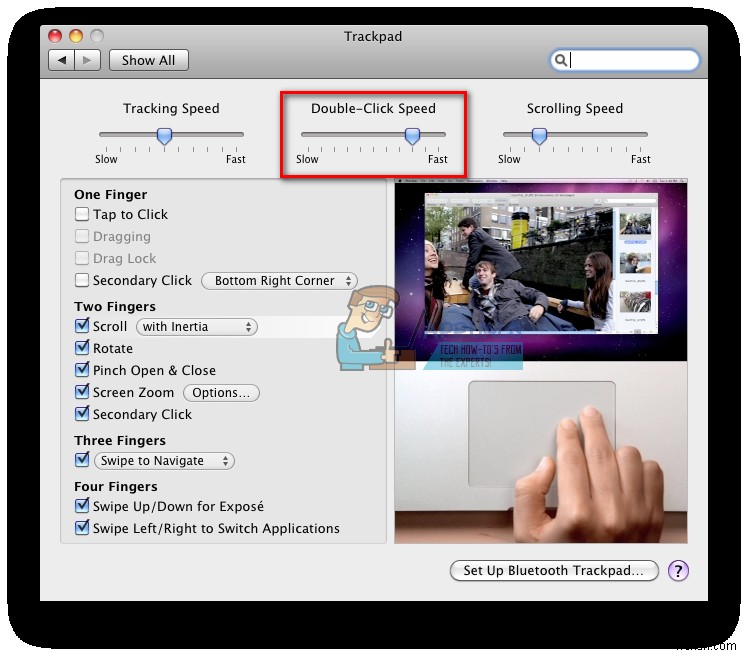Click Slow label under Scrolling Speed

pos(509,159)
